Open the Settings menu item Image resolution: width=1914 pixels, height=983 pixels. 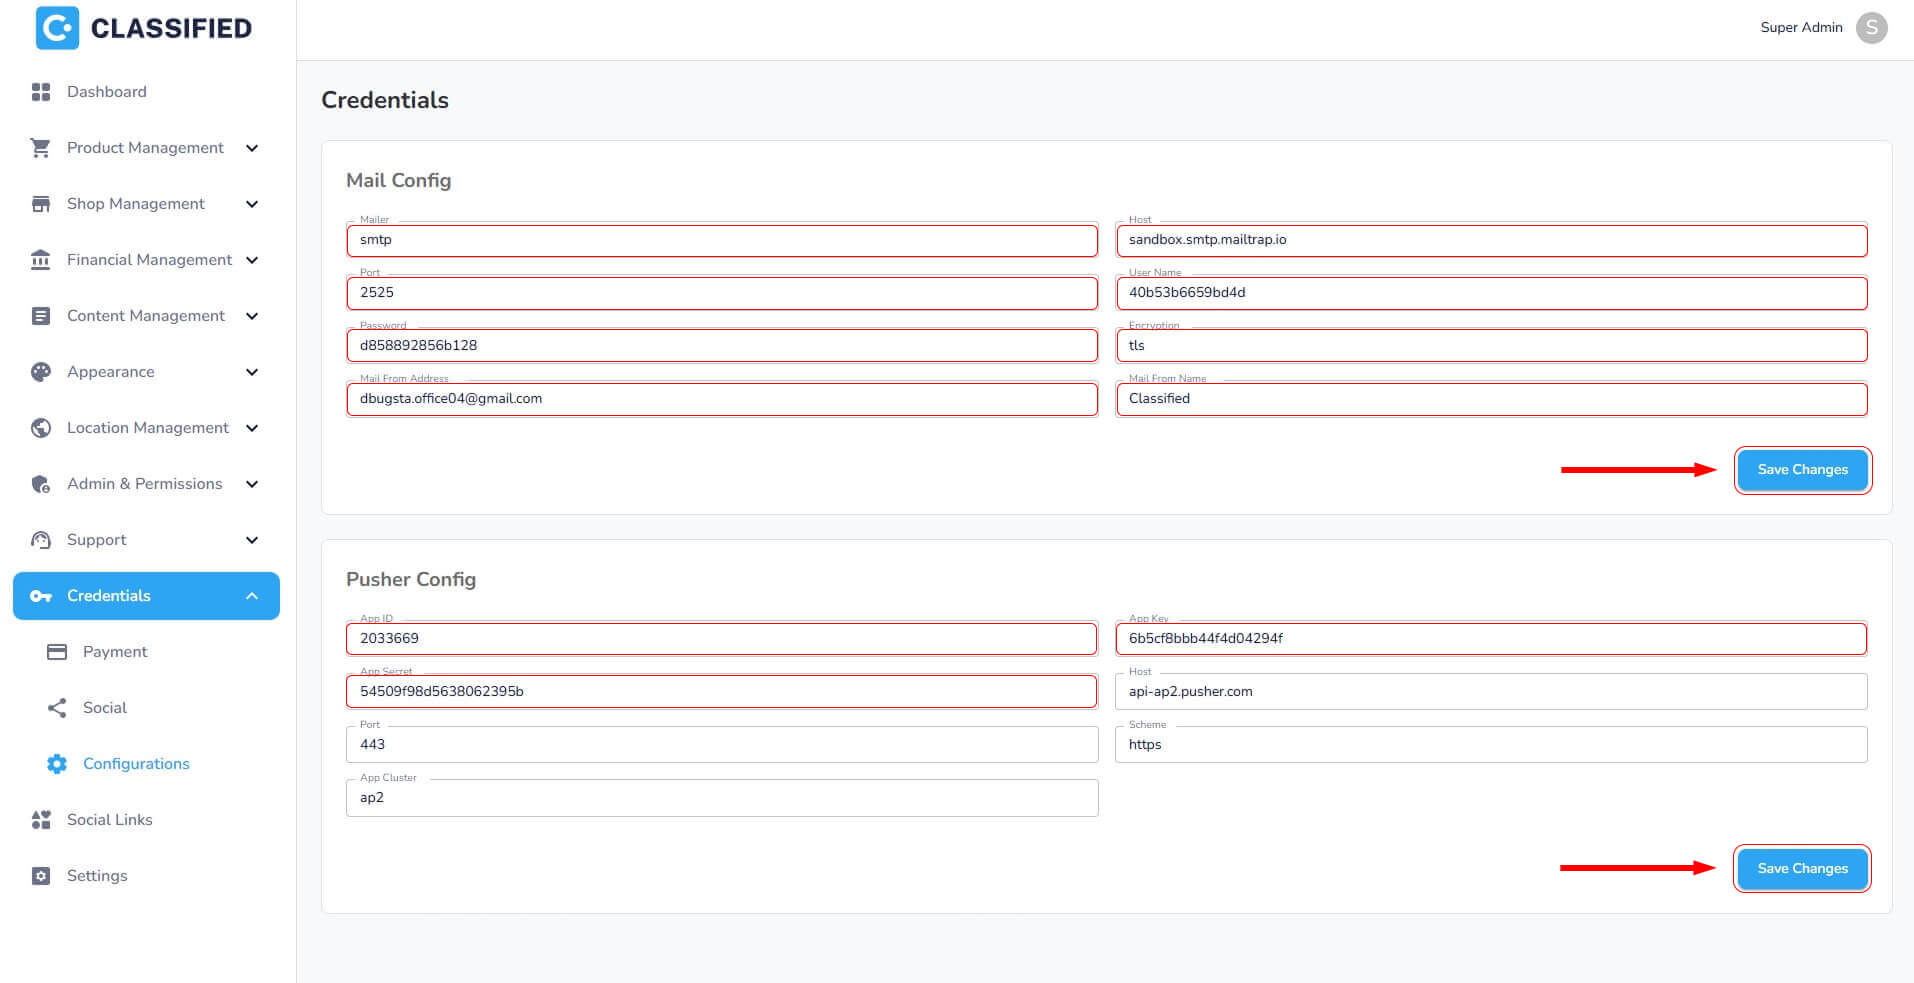[97, 876]
